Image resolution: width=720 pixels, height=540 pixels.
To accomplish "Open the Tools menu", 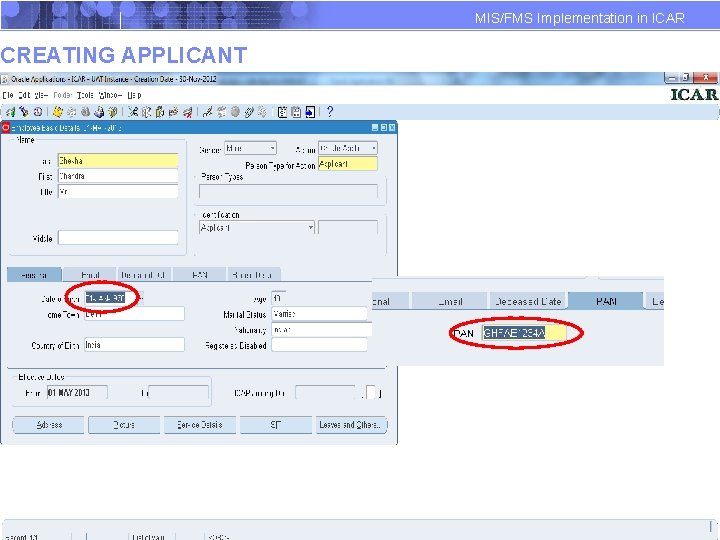I will coord(85,95).
